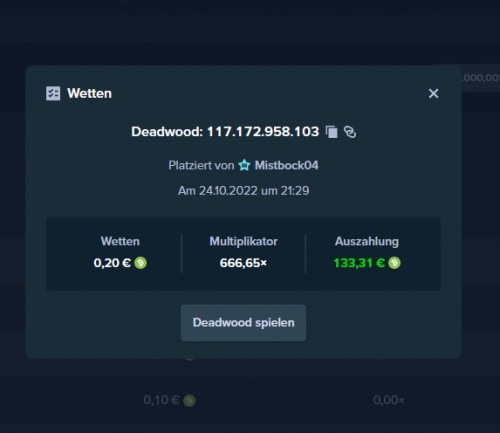Viewport: 500px width, 433px height.
Task: Click the date Am 24.10.2022 um 21:29
Action: [243, 191]
